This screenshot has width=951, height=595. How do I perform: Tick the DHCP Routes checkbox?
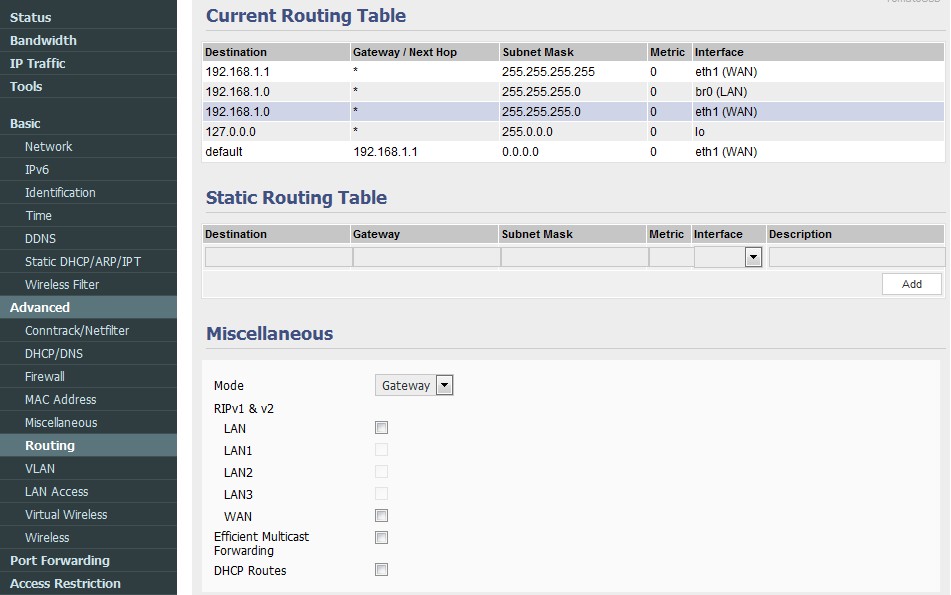click(x=381, y=570)
